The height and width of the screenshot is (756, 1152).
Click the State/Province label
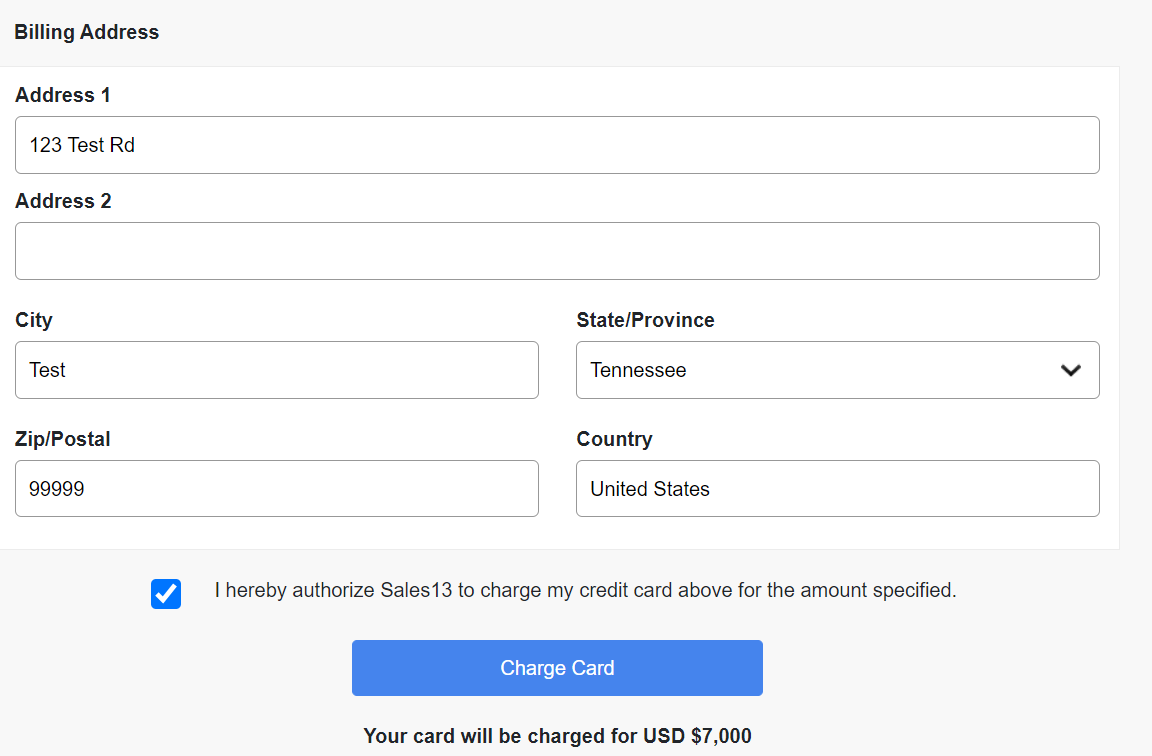pos(645,320)
